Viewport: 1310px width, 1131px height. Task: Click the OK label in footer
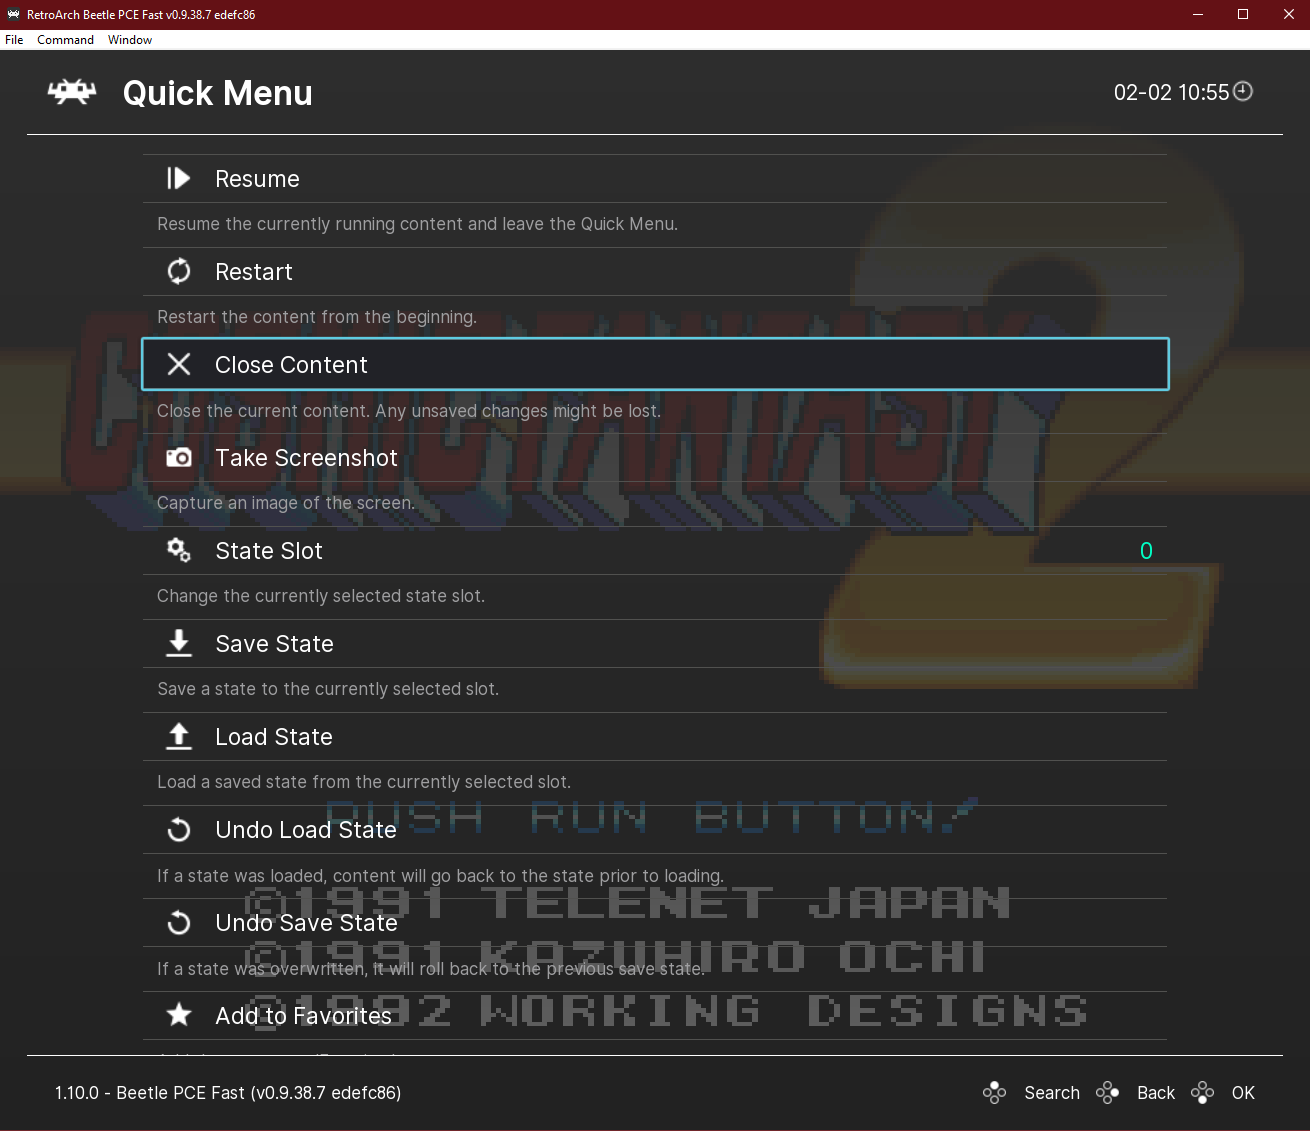point(1243,1093)
